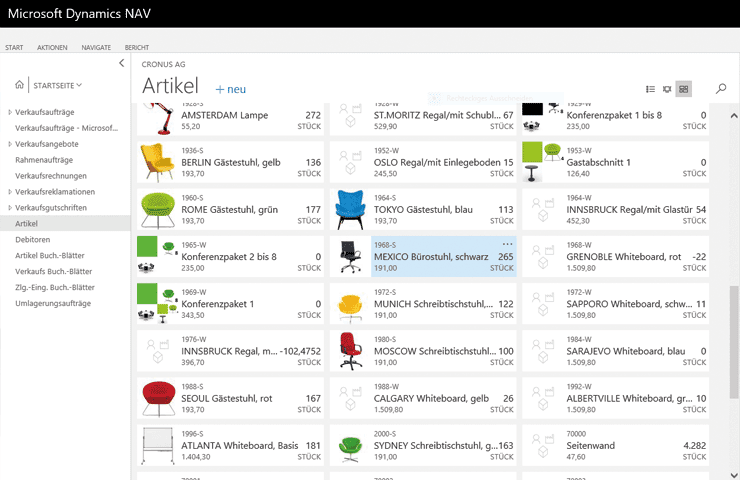Select the ATLANTA Whiteboard image
Image resolution: width=740 pixels, height=480 pixels.
pos(156,447)
